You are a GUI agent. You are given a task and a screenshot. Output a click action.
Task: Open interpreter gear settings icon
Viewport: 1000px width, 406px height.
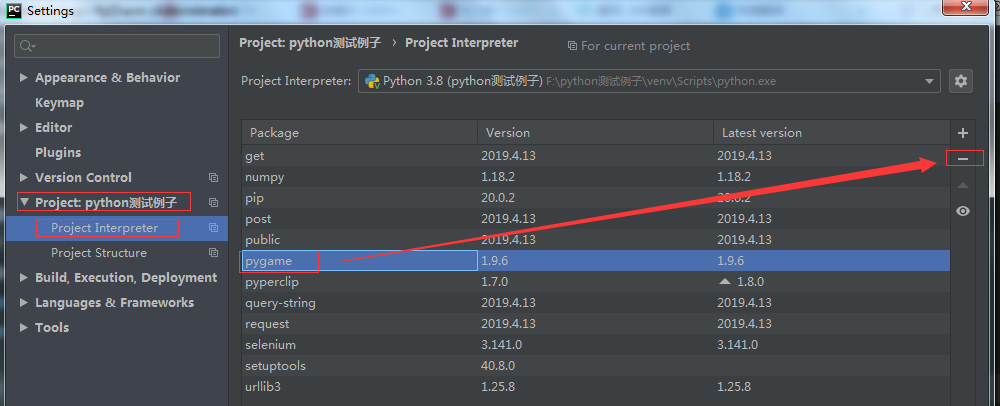point(961,81)
